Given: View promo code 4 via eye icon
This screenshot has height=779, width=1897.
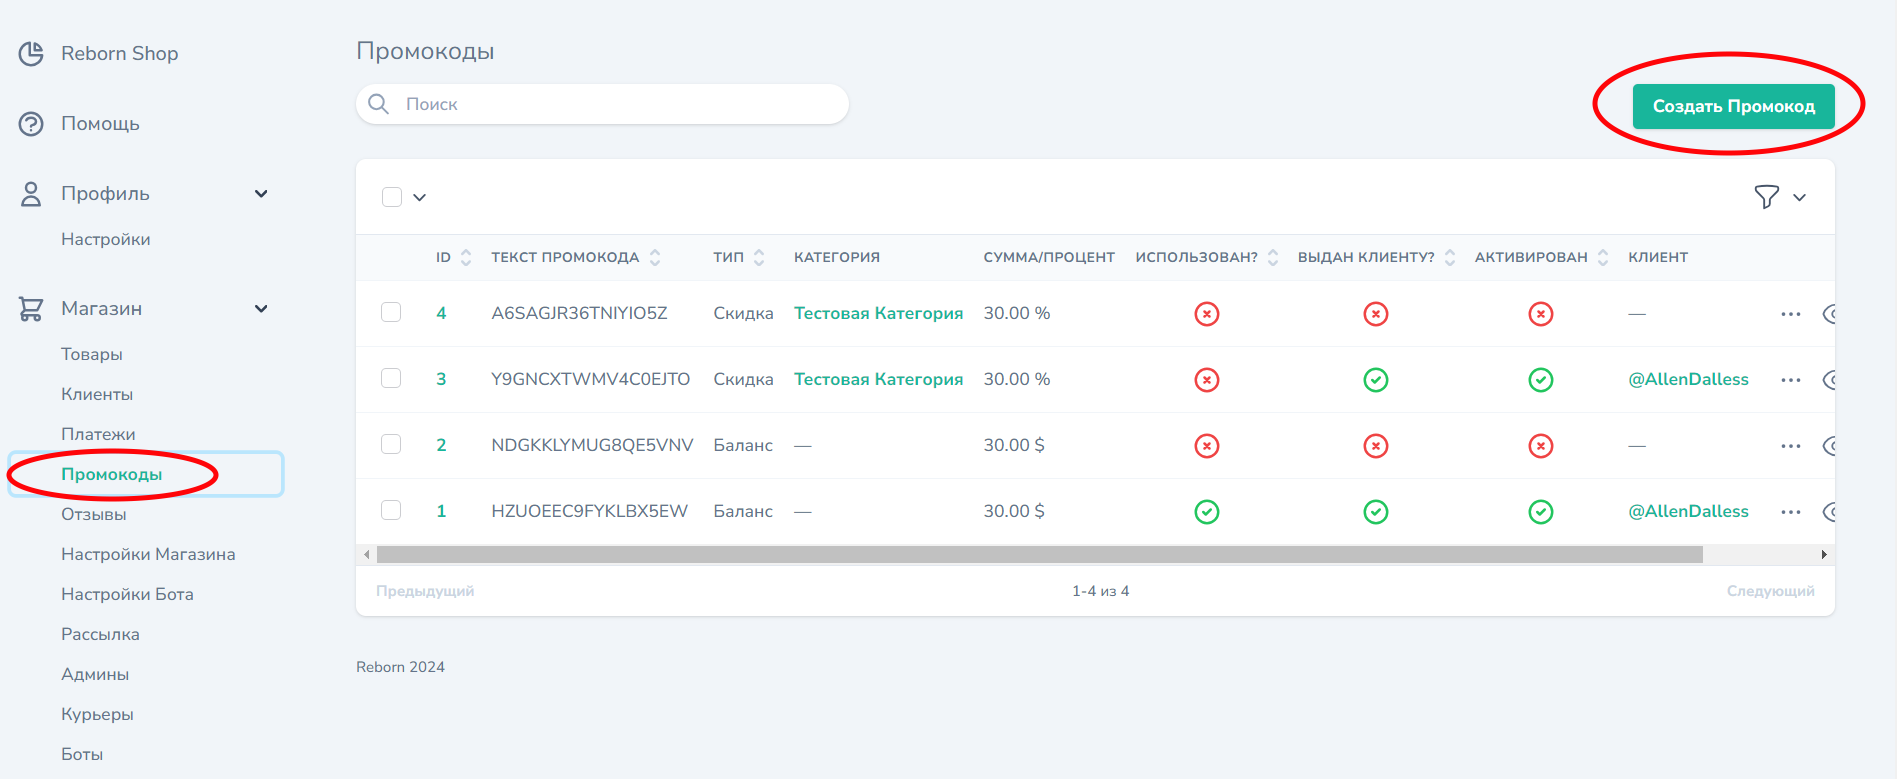Looking at the screenshot, I should [1829, 314].
